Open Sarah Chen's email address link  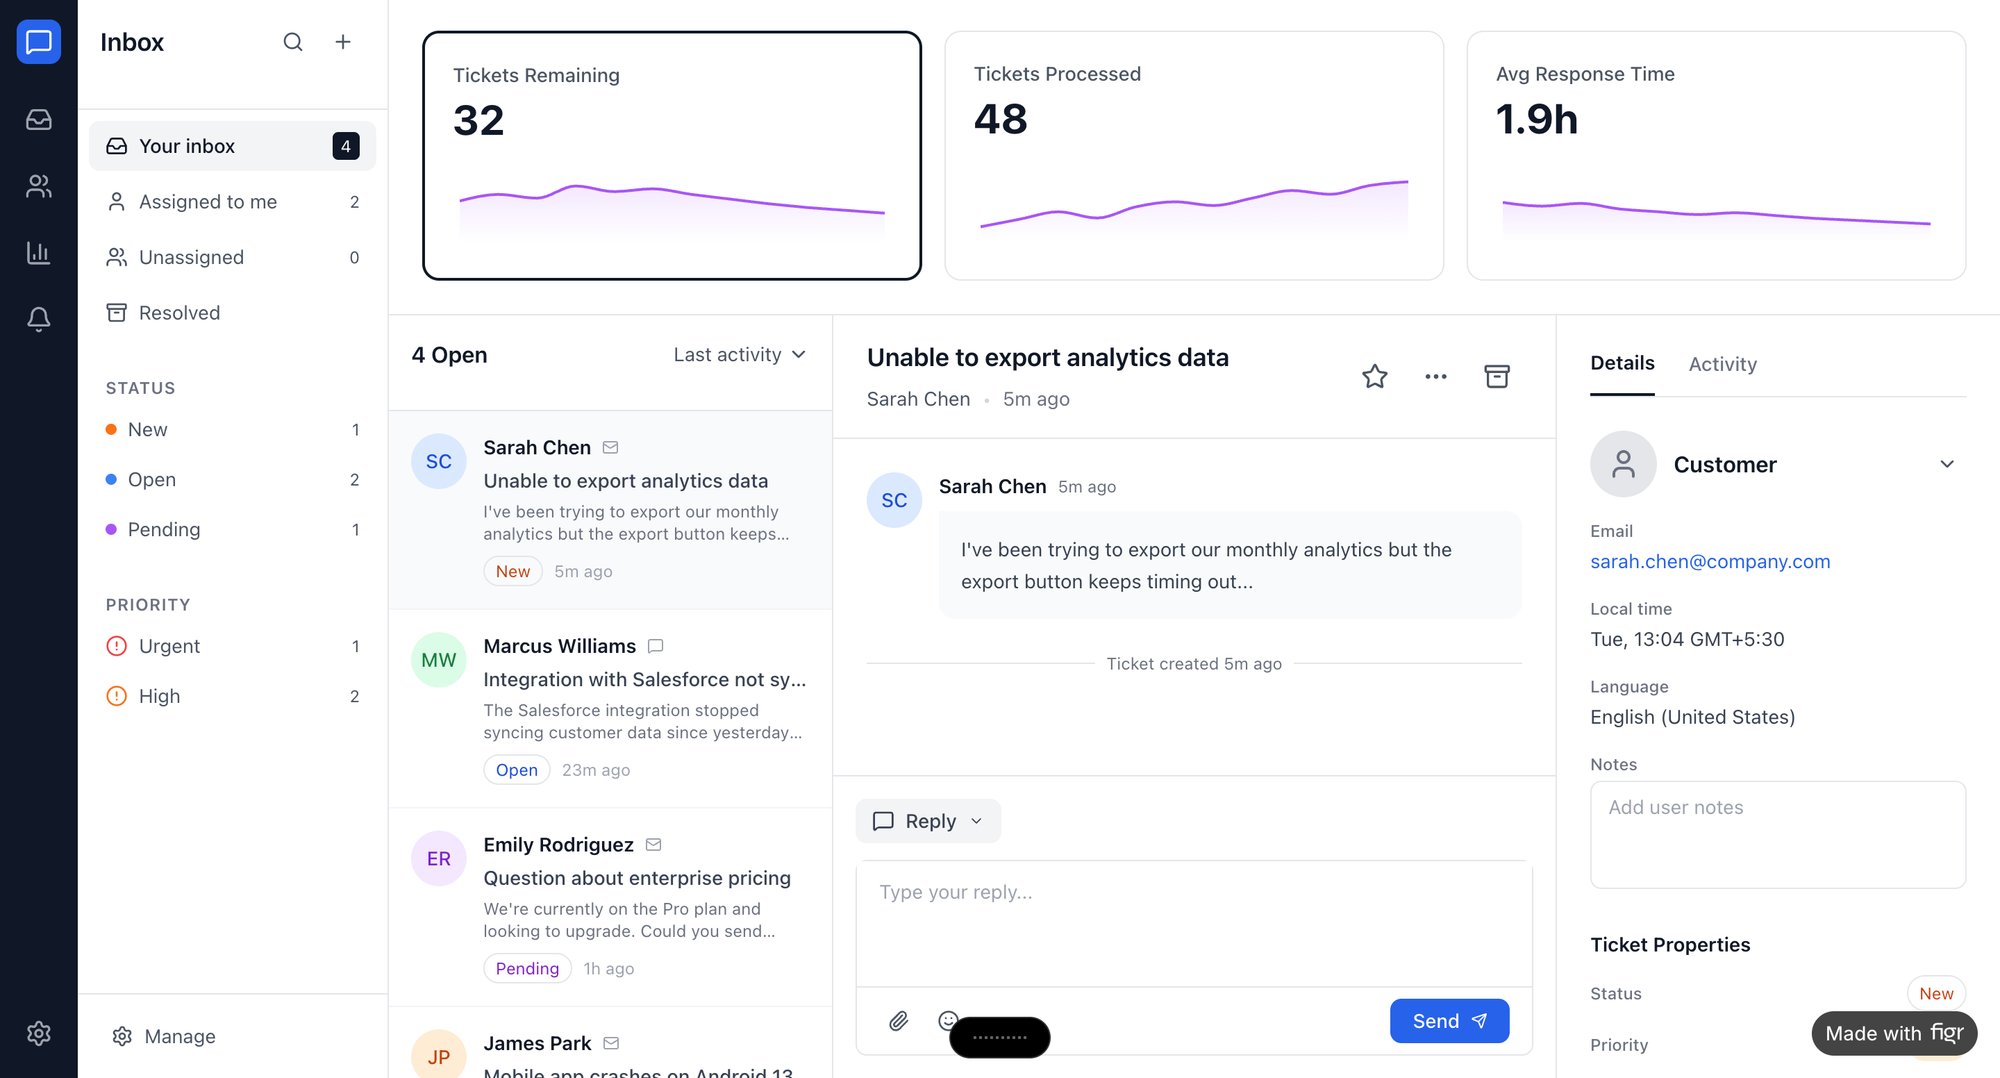tap(1710, 561)
